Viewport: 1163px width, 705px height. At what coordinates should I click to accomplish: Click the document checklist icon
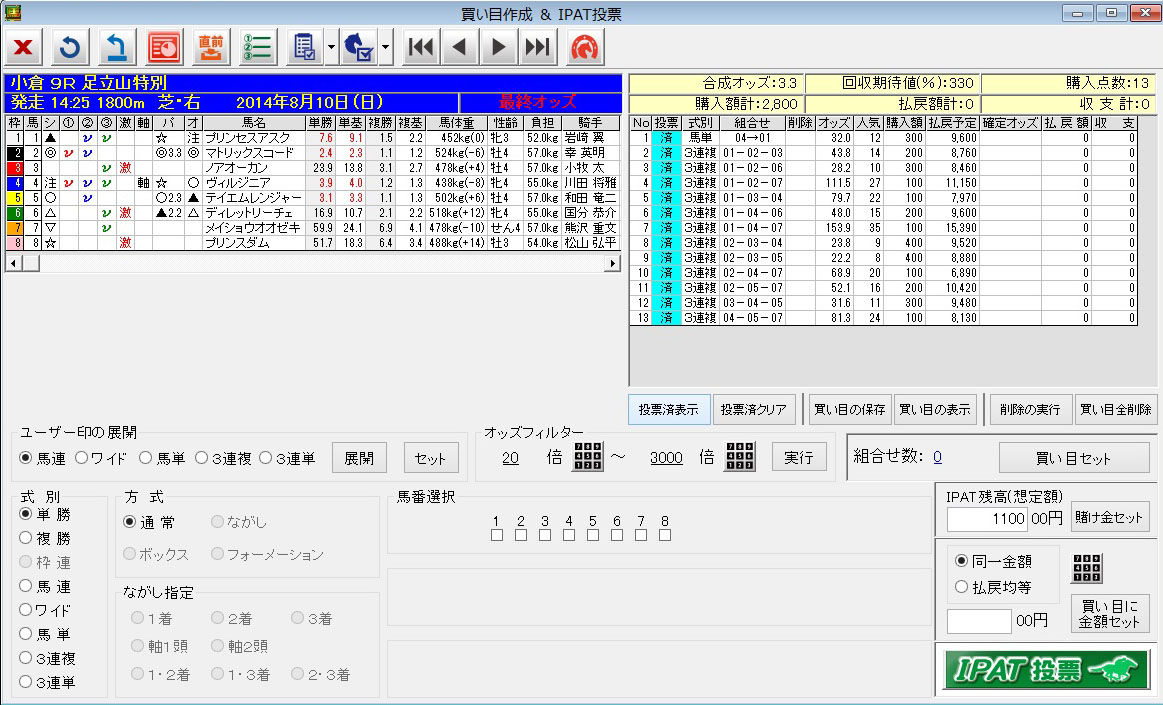(x=304, y=47)
